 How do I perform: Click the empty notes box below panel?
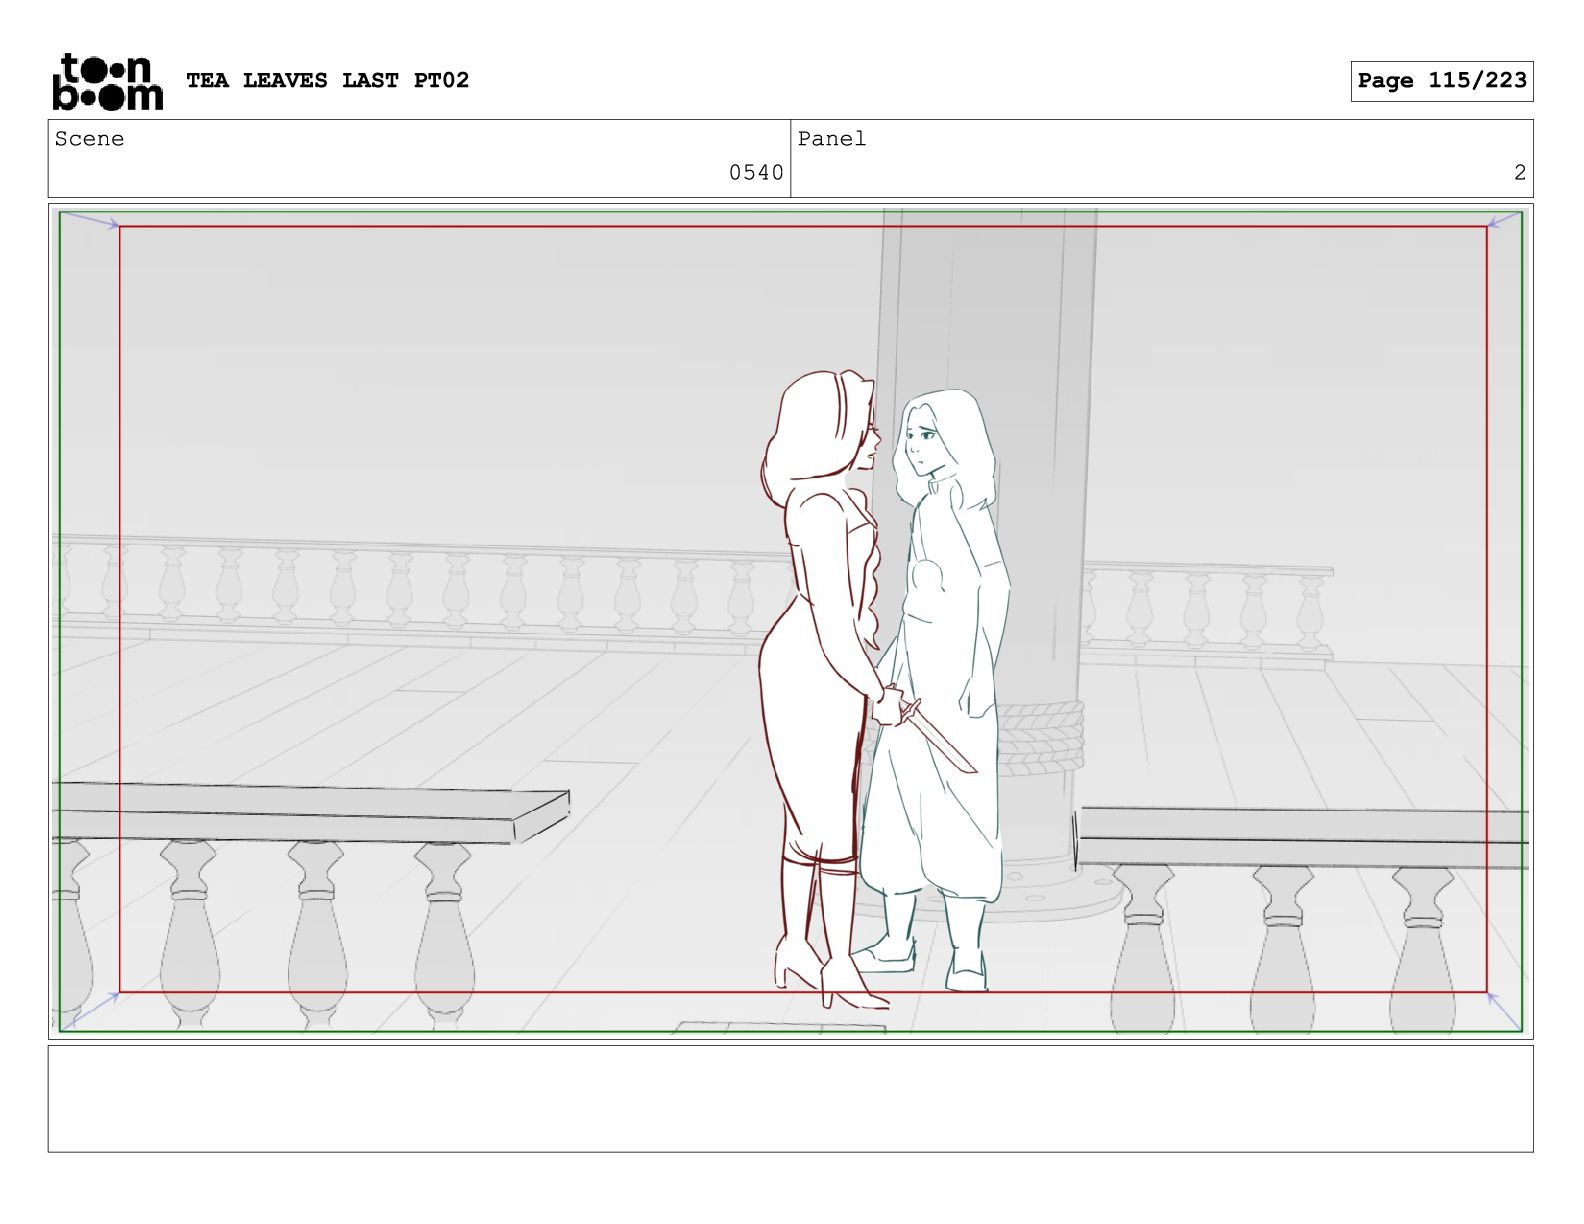pyautogui.click(x=791, y=1099)
